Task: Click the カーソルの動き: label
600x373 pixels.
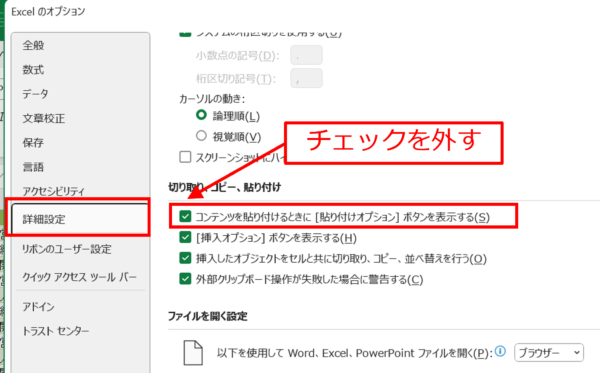Action: click(212, 99)
